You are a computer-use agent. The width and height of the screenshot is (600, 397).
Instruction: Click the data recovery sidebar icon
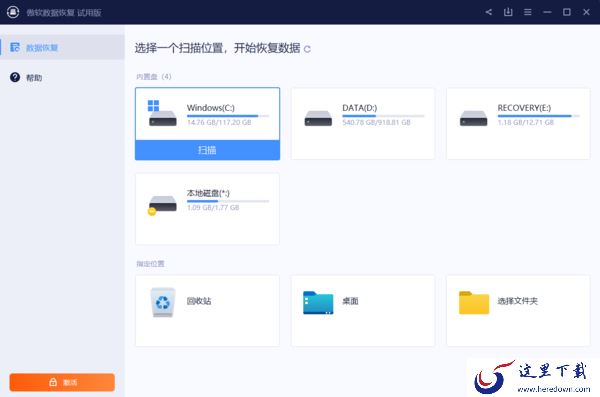coord(15,47)
